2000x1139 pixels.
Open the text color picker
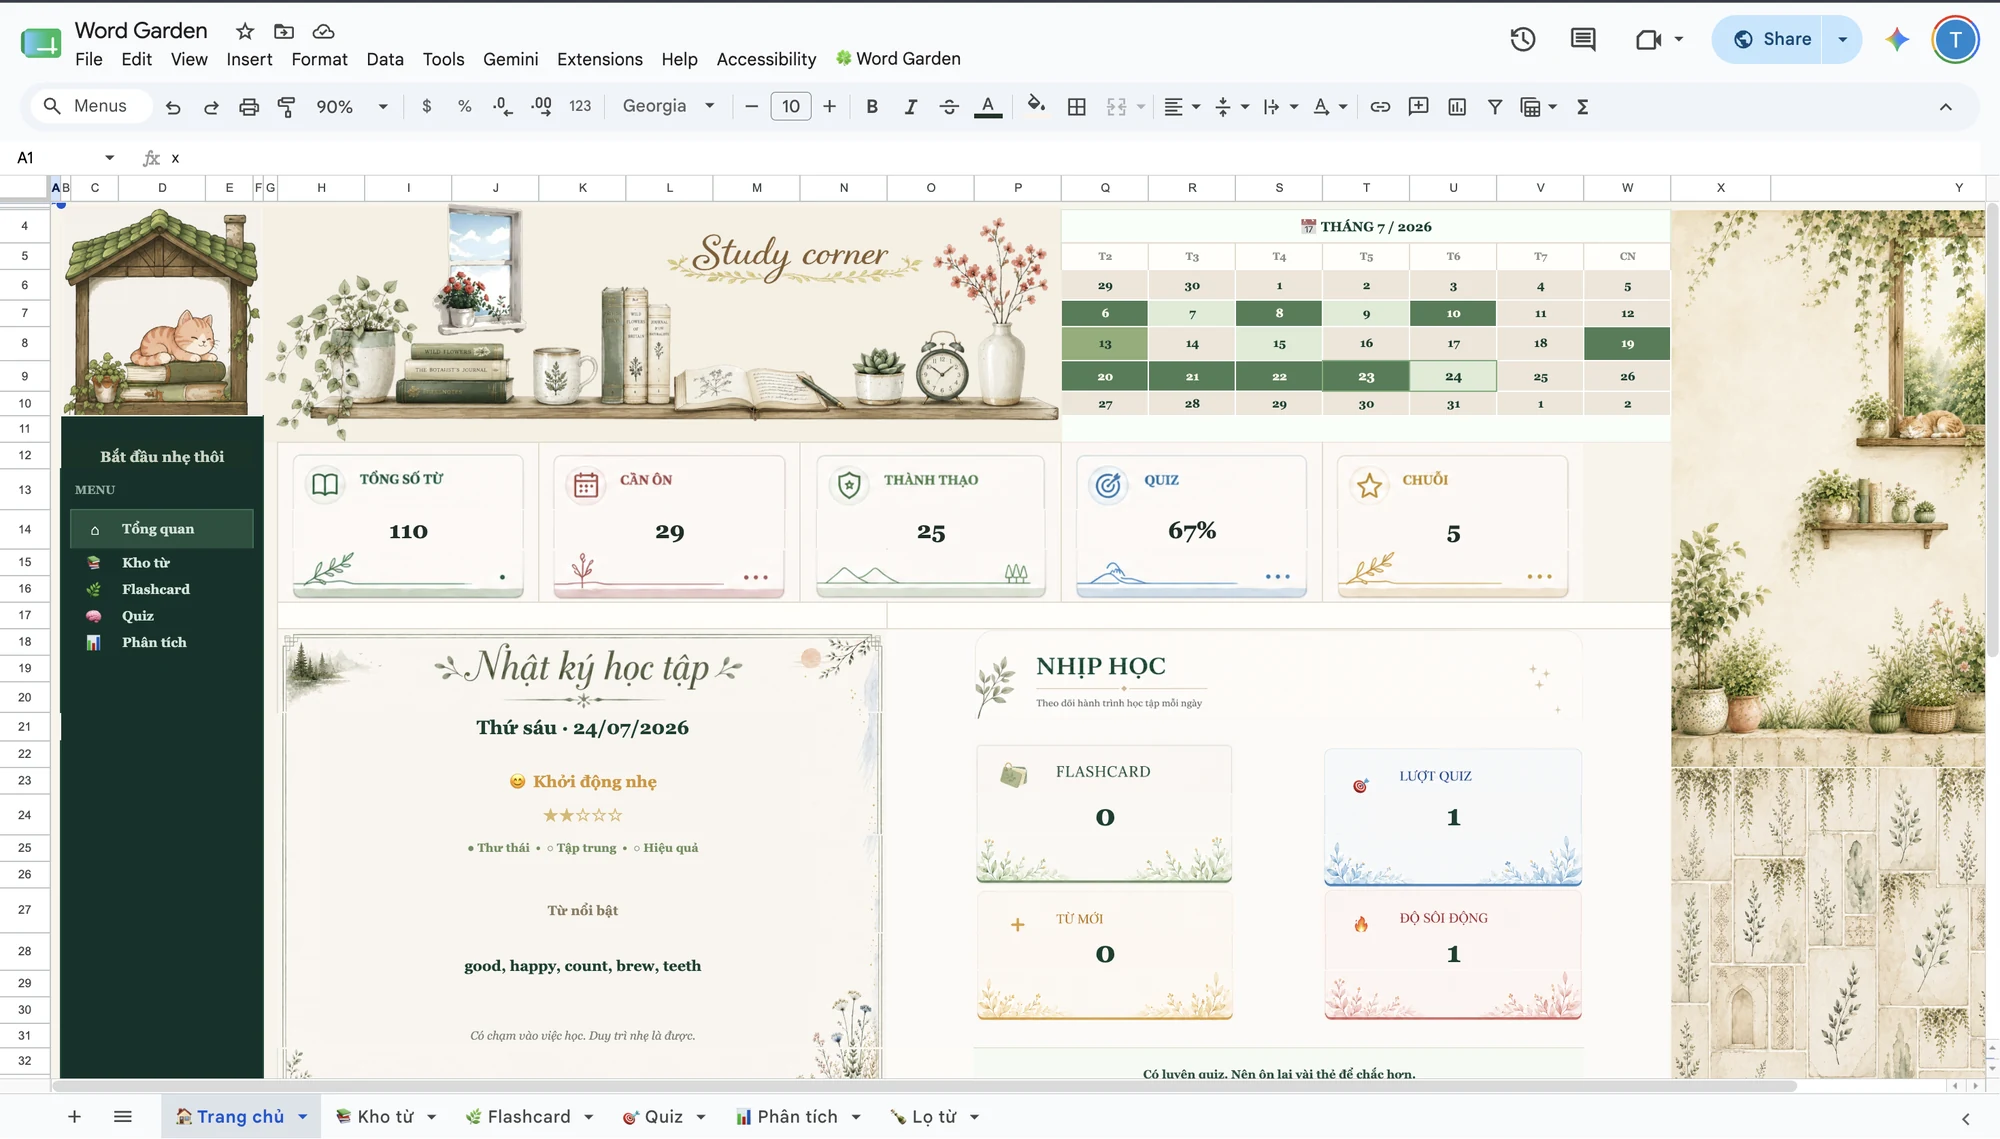click(x=988, y=107)
